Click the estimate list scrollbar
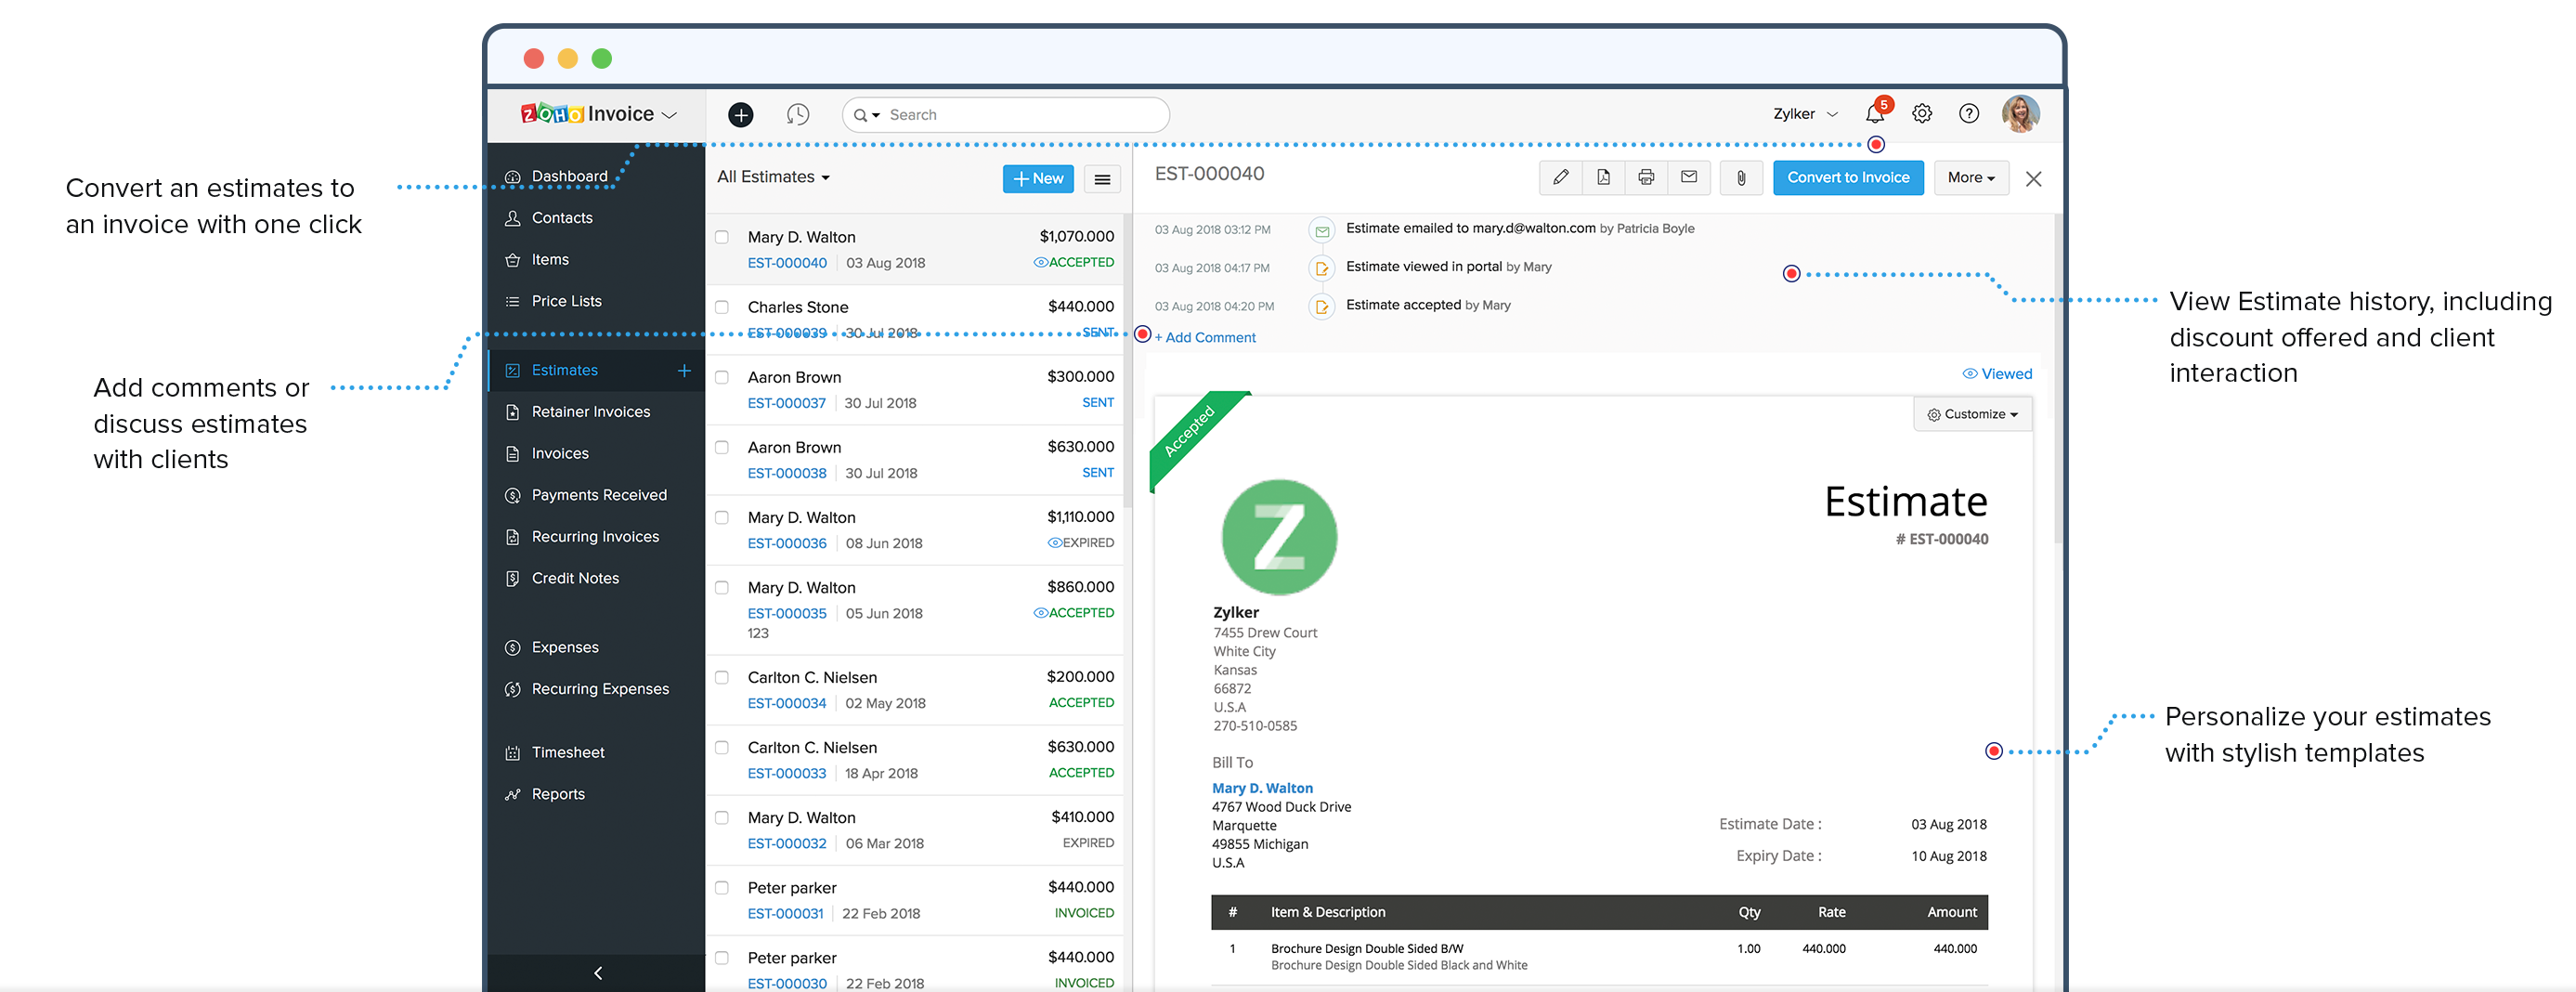The height and width of the screenshot is (992, 2576). (1127, 360)
